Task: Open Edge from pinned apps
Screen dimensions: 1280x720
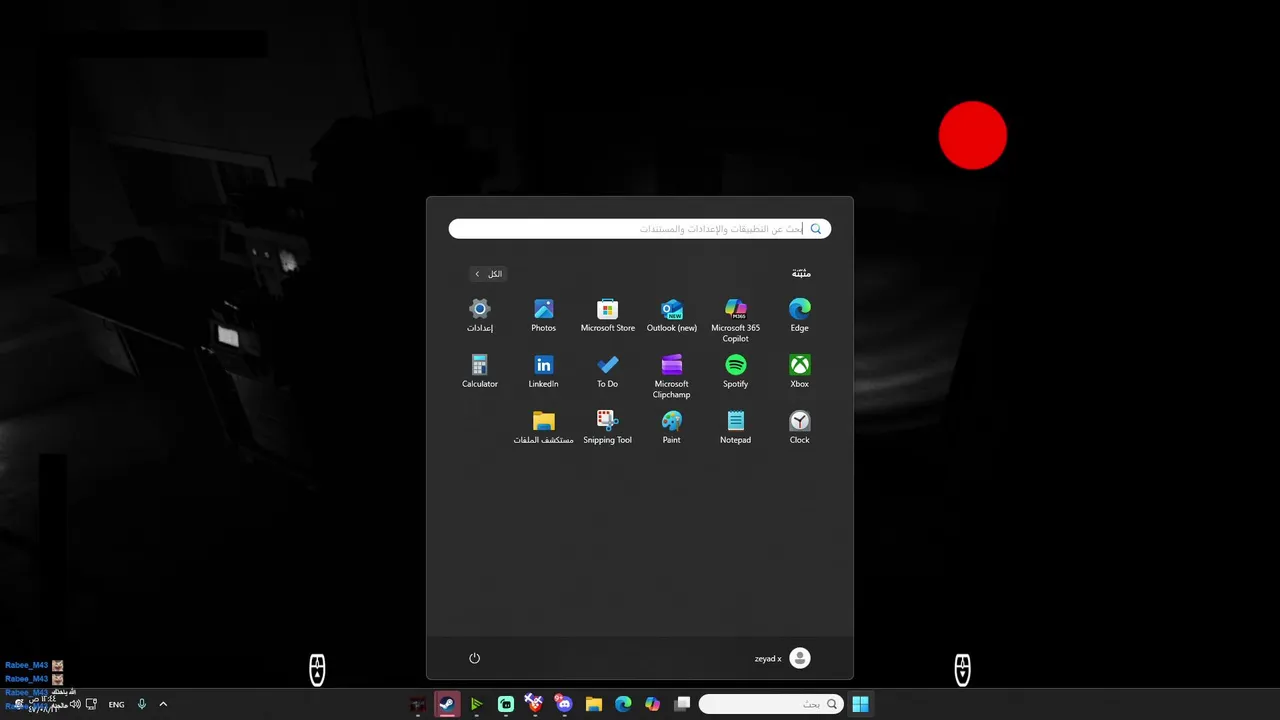Action: pos(800,315)
